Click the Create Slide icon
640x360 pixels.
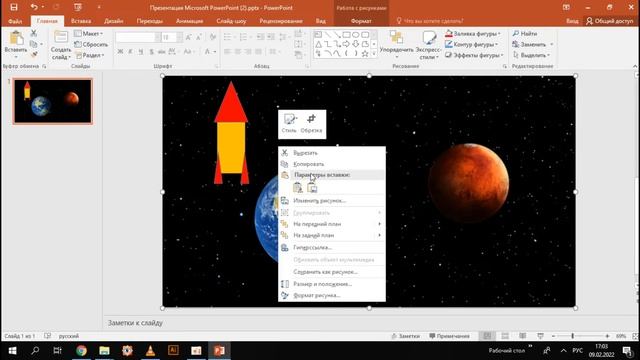(61, 38)
